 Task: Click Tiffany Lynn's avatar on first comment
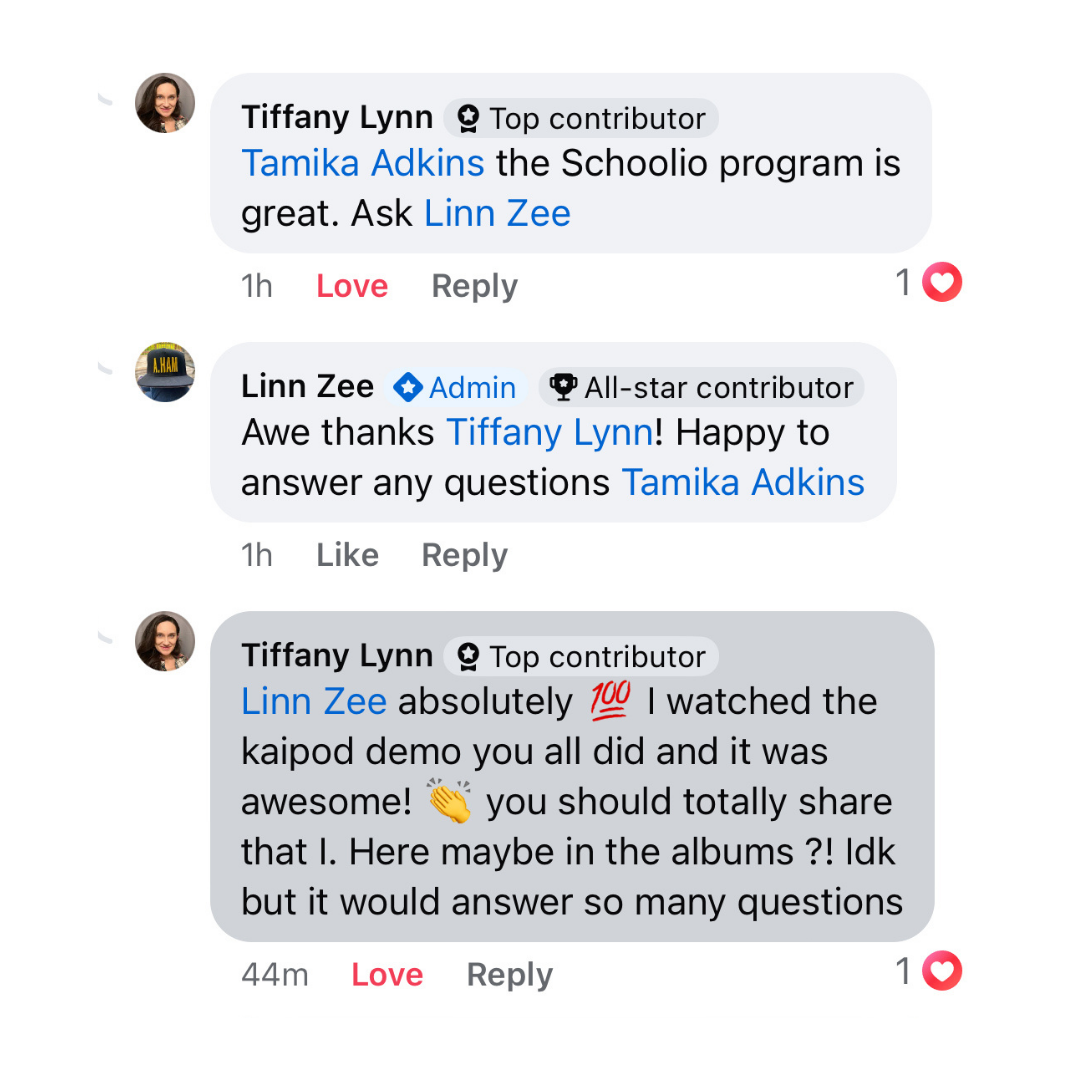click(165, 103)
